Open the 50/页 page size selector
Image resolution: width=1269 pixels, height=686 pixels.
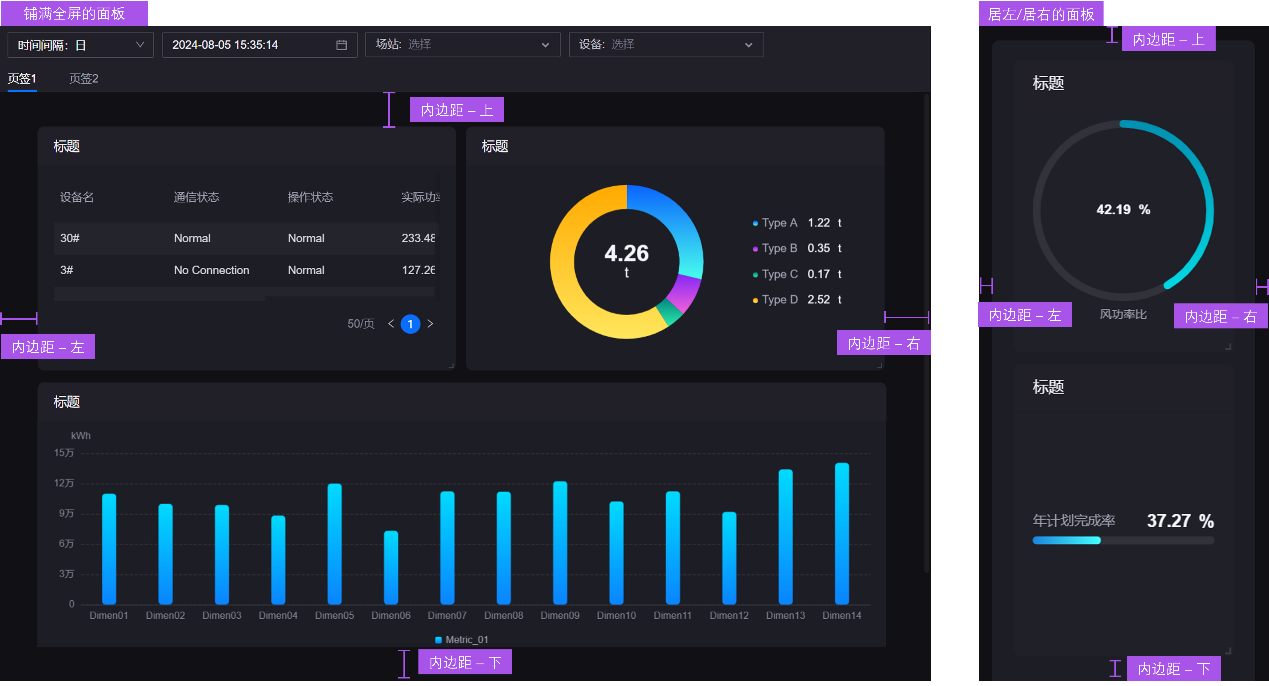tap(360, 324)
